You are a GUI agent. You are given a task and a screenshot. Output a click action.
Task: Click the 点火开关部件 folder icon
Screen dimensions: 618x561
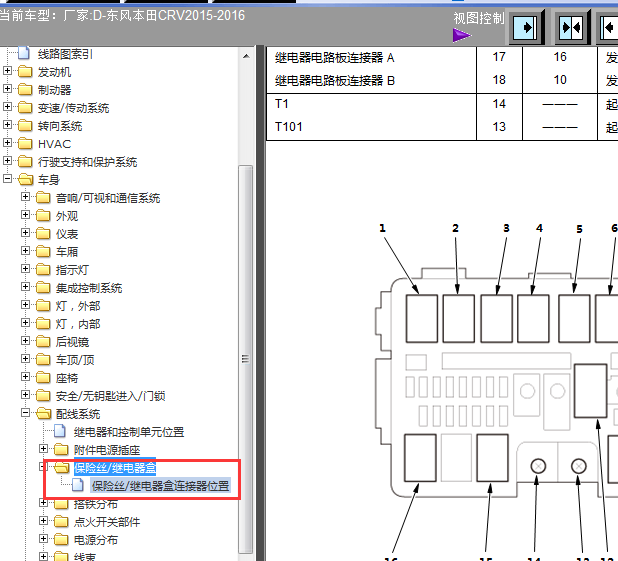click(x=61, y=522)
